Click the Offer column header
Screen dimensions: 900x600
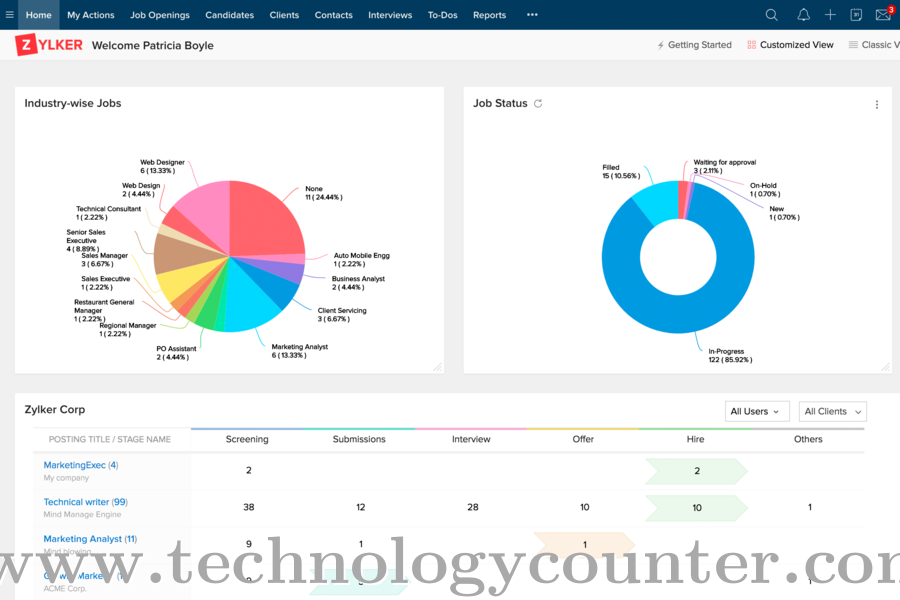click(x=583, y=439)
